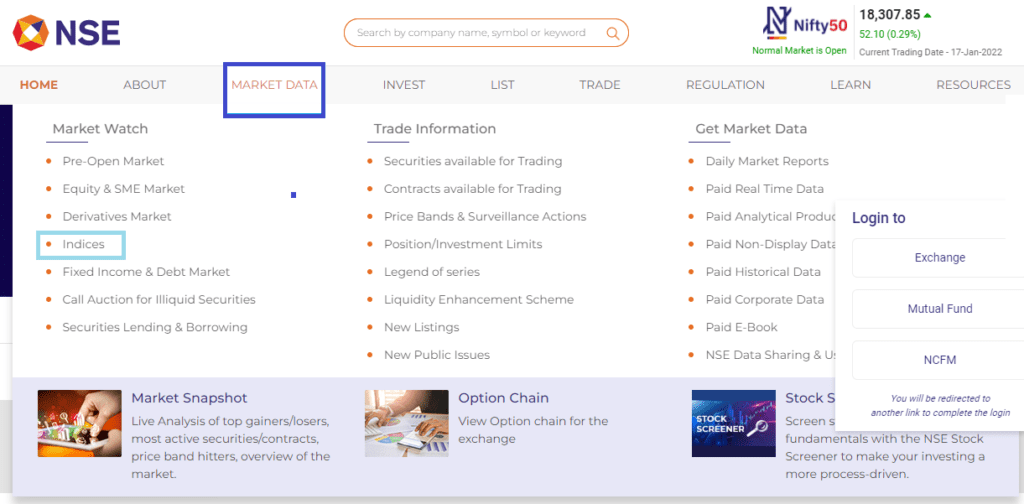The height and width of the screenshot is (504, 1024).
Task: Open the LEARN menu
Action: [850, 85]
